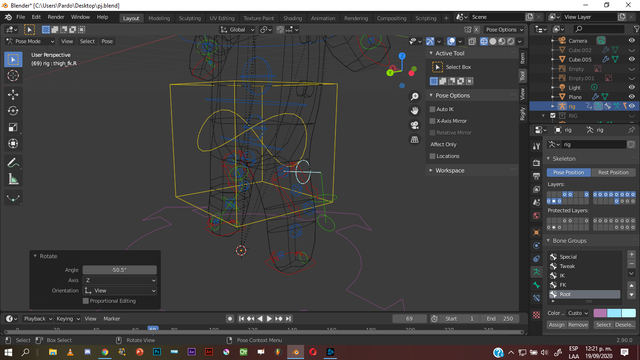Image resolution: width=640 pixels, height=360 pixels.
Task: Open Tool properties tab icon
Action: 536,147
